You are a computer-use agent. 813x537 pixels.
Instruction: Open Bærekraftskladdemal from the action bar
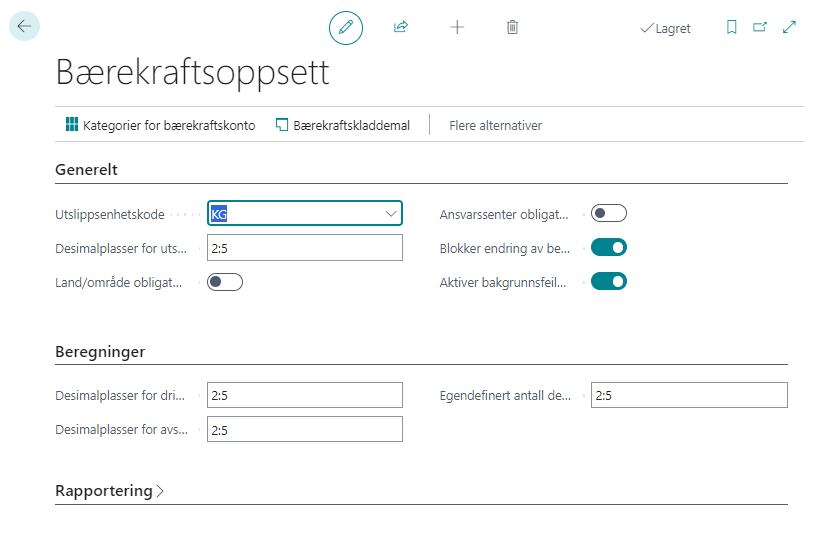[x=343, y=125]
